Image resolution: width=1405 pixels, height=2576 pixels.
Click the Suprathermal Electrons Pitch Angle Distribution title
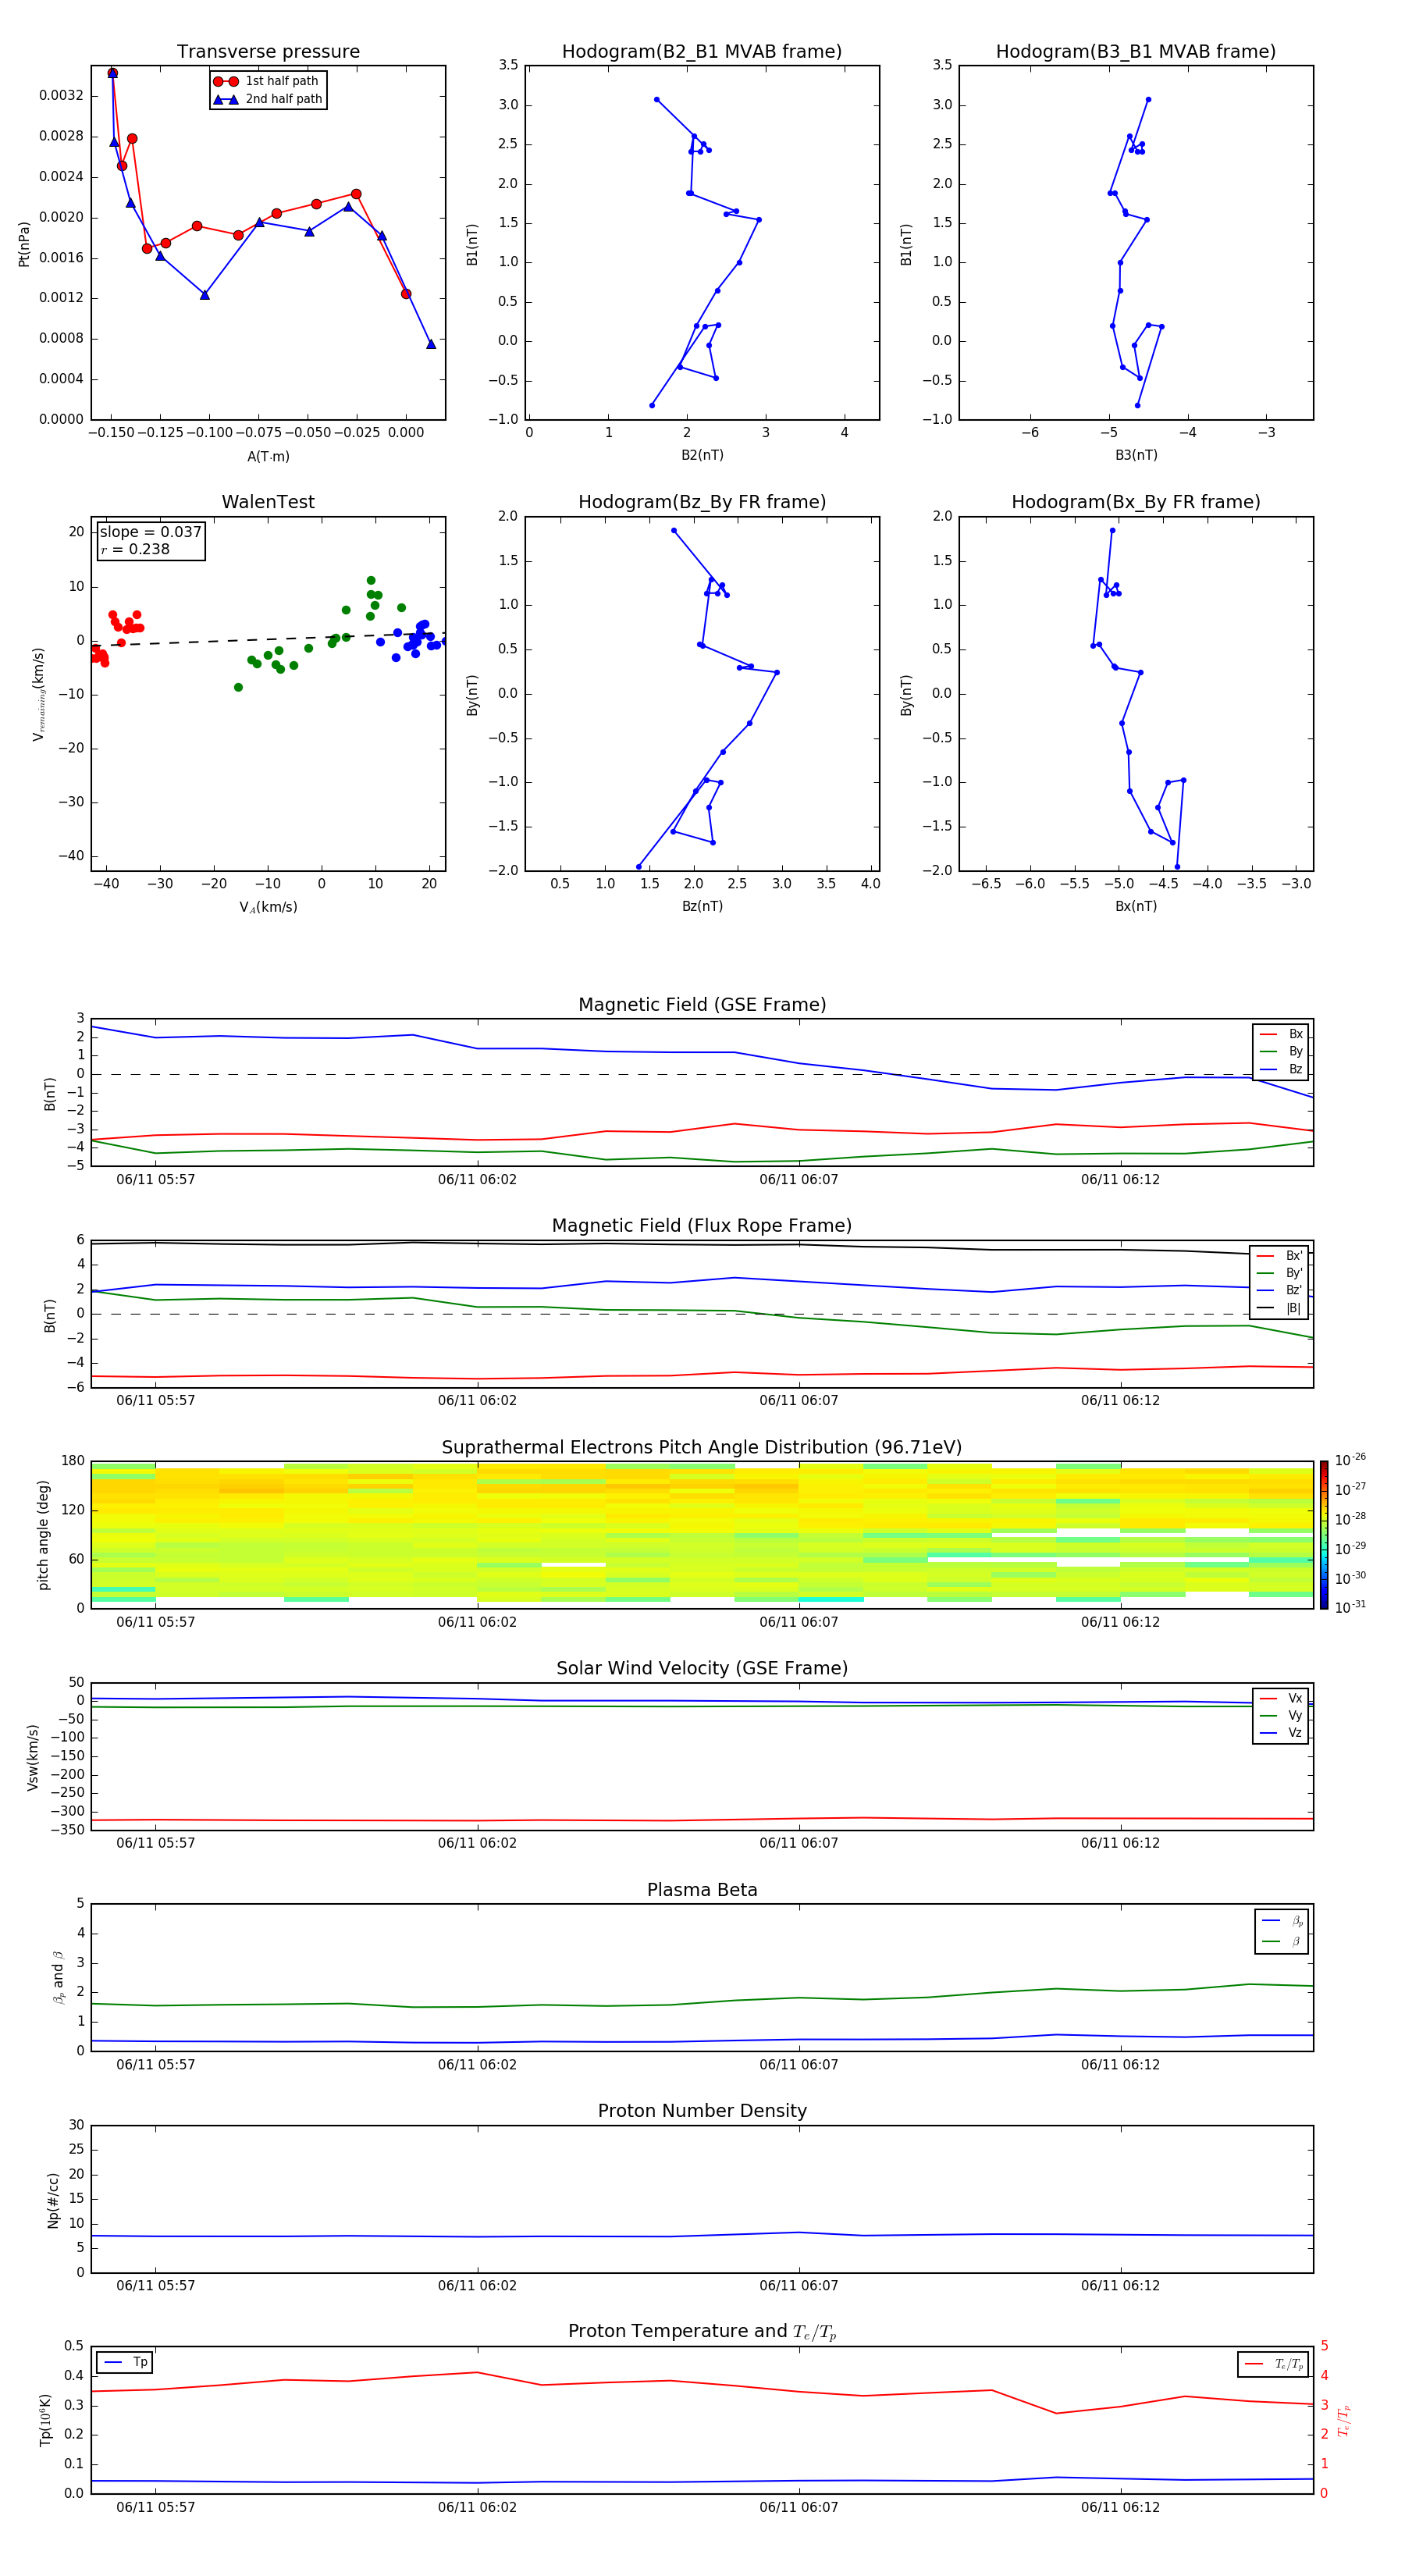pyautogui.click(x=702, y=1448)
